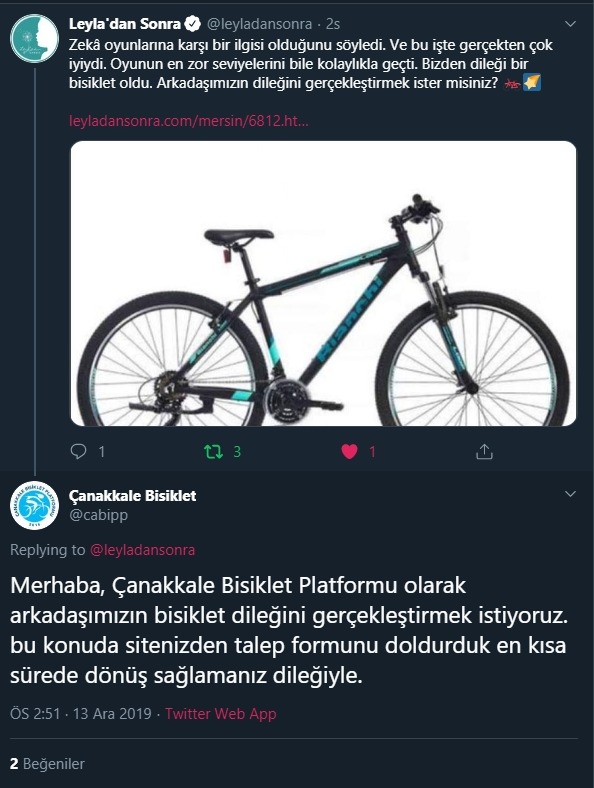Open Çanakkale Bisiklet profile avatar
The image size is (594, 788).
tap(35, 505)
